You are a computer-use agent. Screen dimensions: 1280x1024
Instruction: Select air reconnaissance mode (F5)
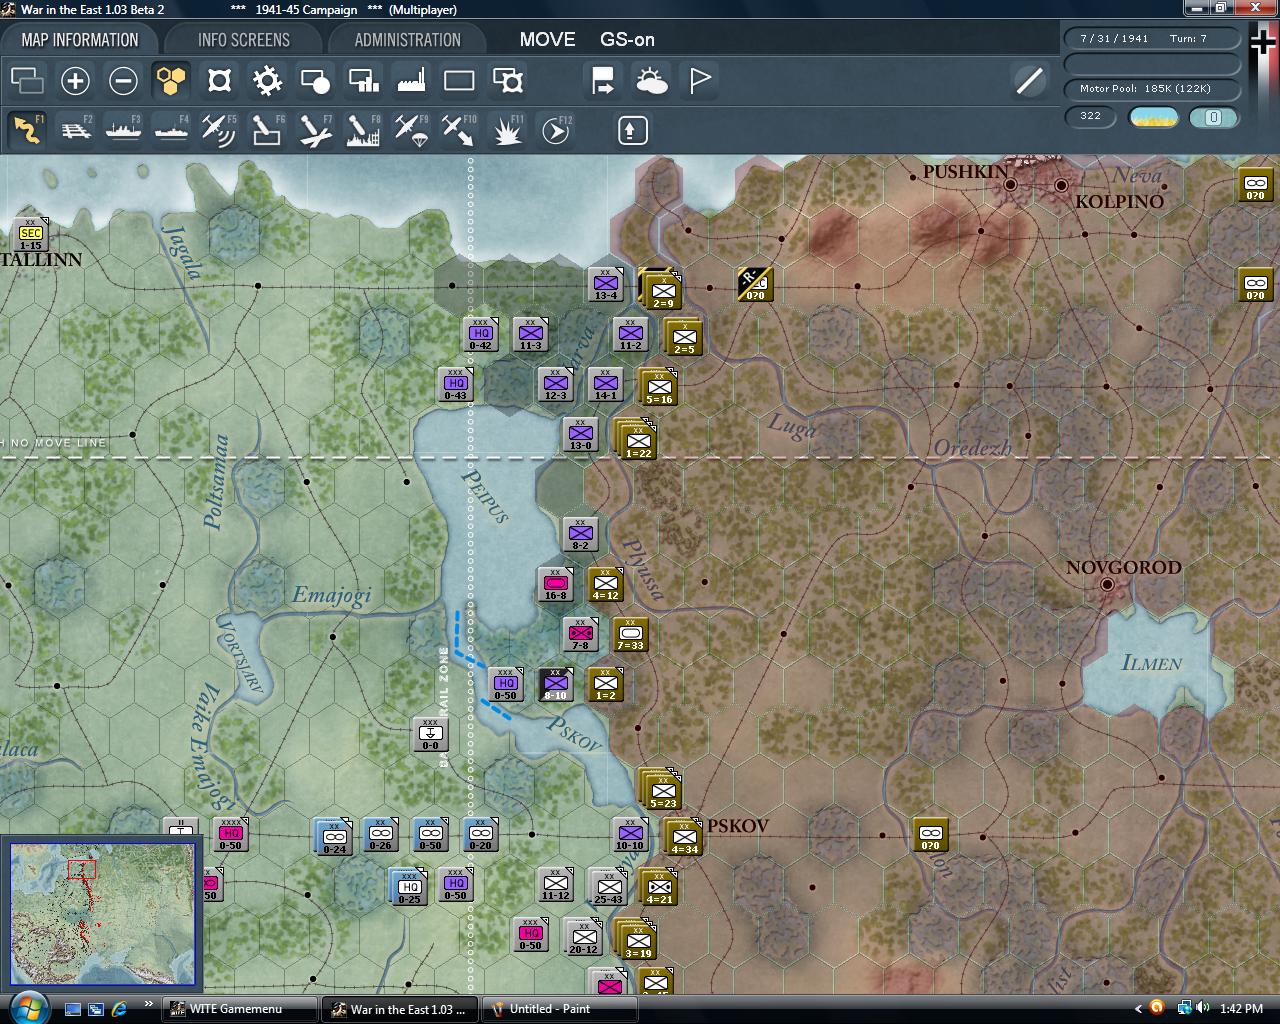pyautogui.click(x=219, y=129)
